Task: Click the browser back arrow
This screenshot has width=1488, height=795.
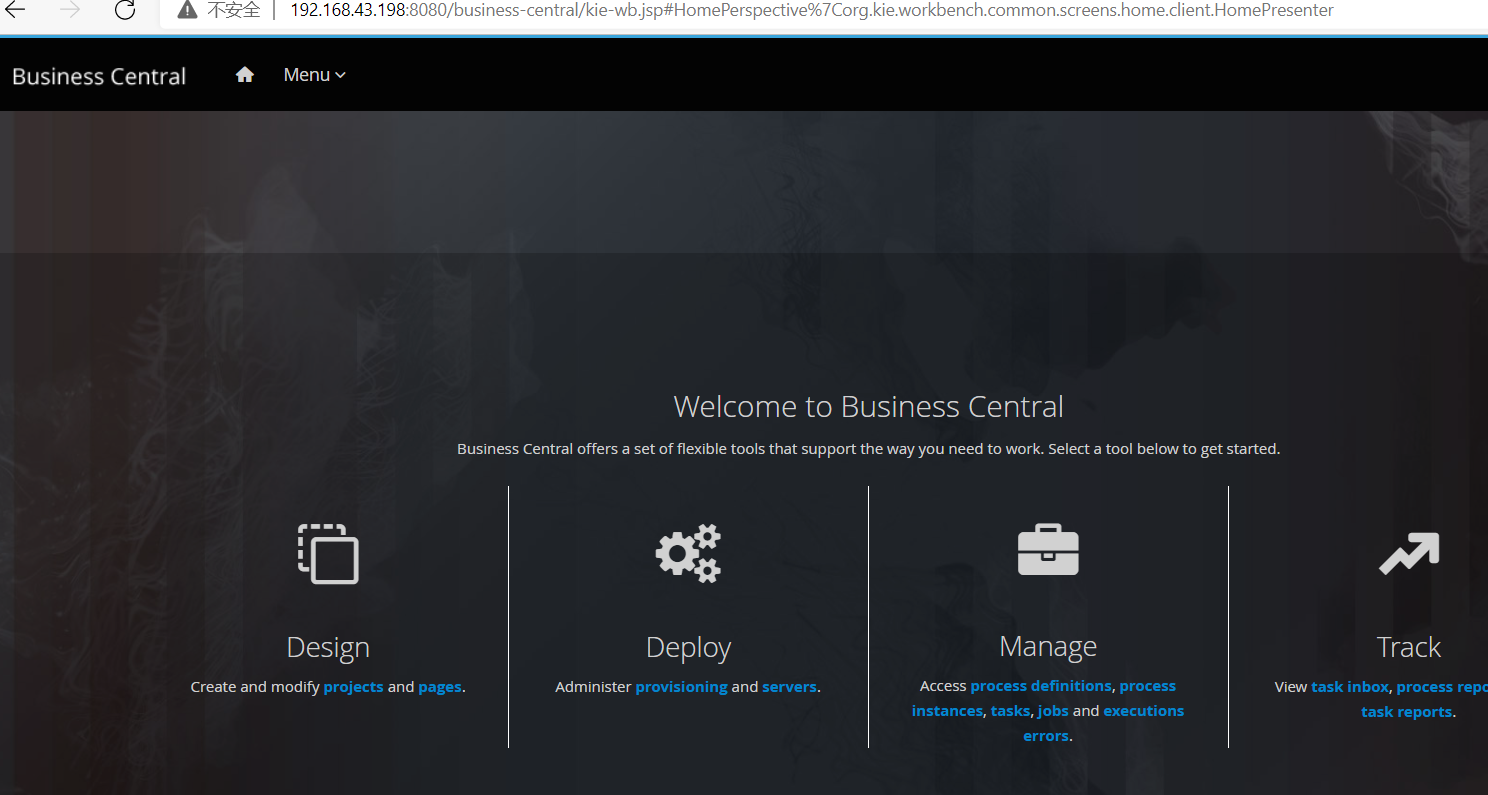Action: 14,10
